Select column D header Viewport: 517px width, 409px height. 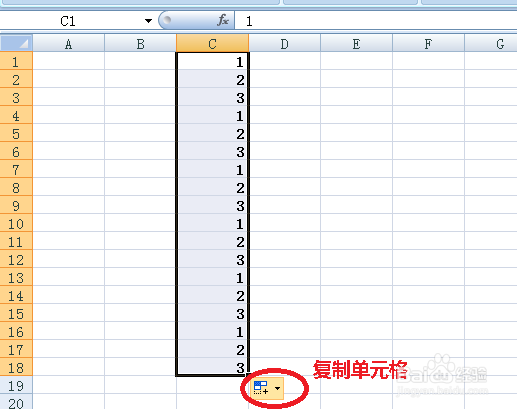[x=284, y=44]
